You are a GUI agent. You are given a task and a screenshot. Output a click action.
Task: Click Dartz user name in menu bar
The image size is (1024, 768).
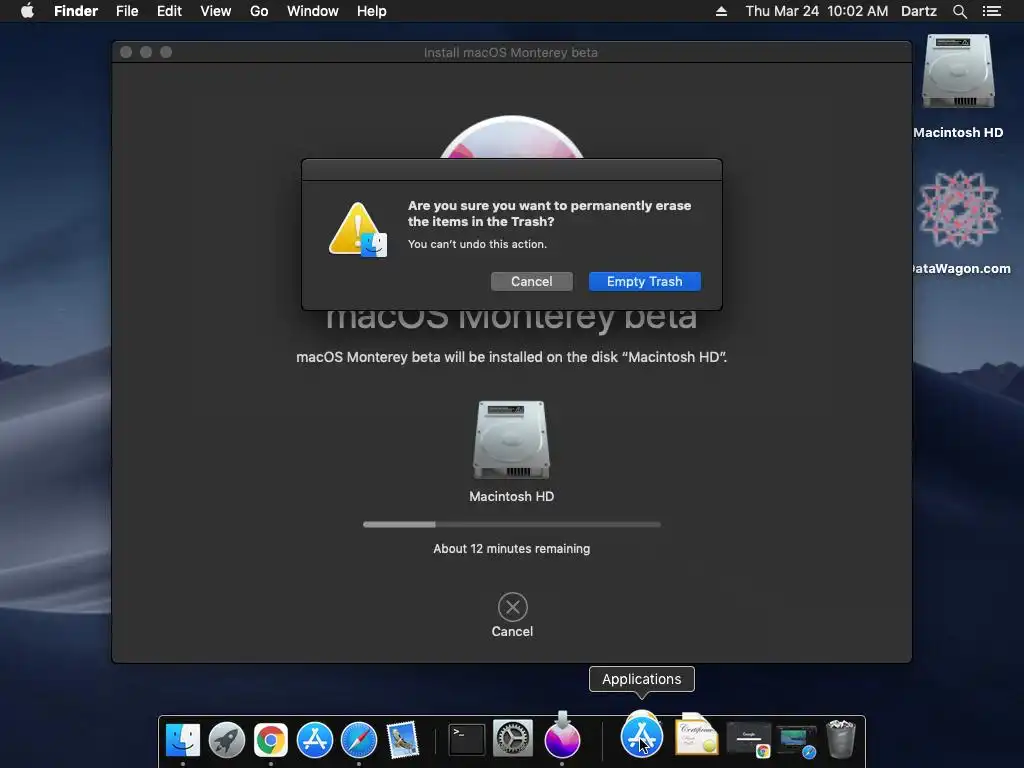pos(919,11)
